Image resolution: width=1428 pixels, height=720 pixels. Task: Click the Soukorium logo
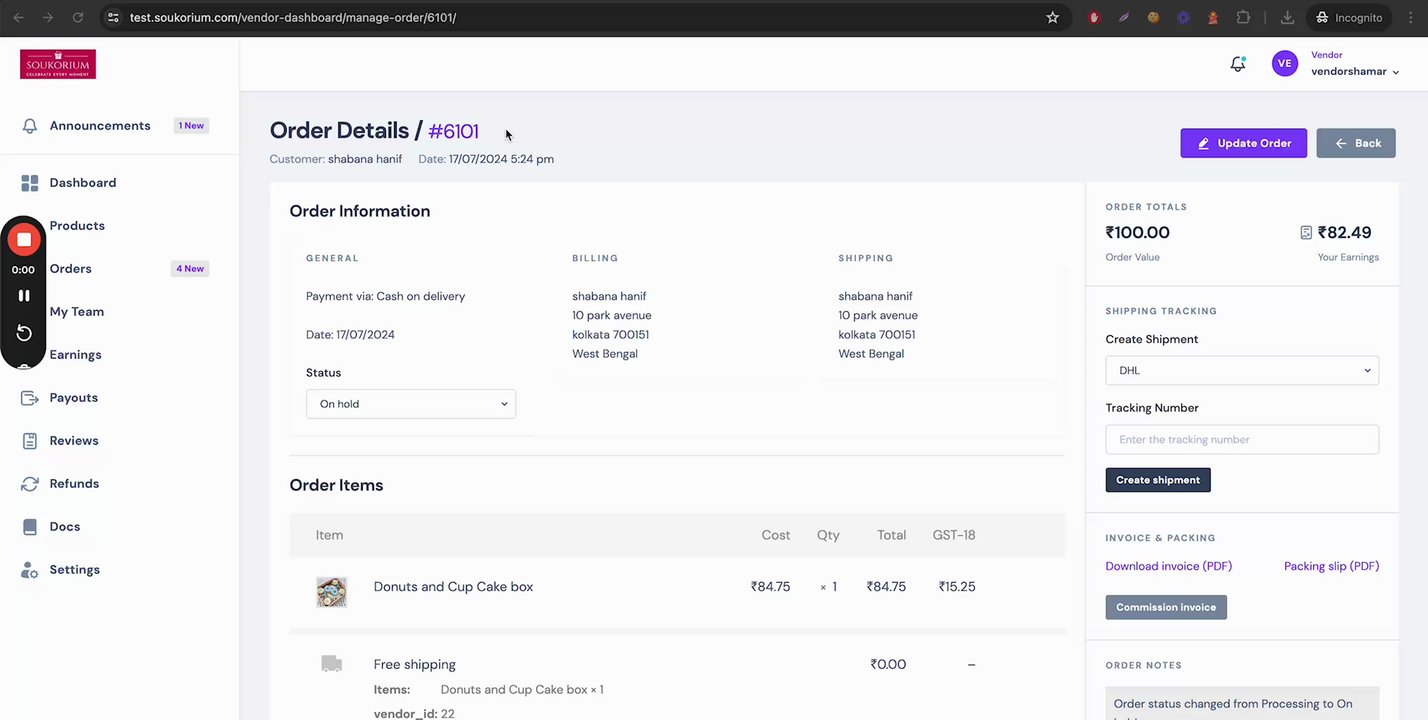(58, 64)
